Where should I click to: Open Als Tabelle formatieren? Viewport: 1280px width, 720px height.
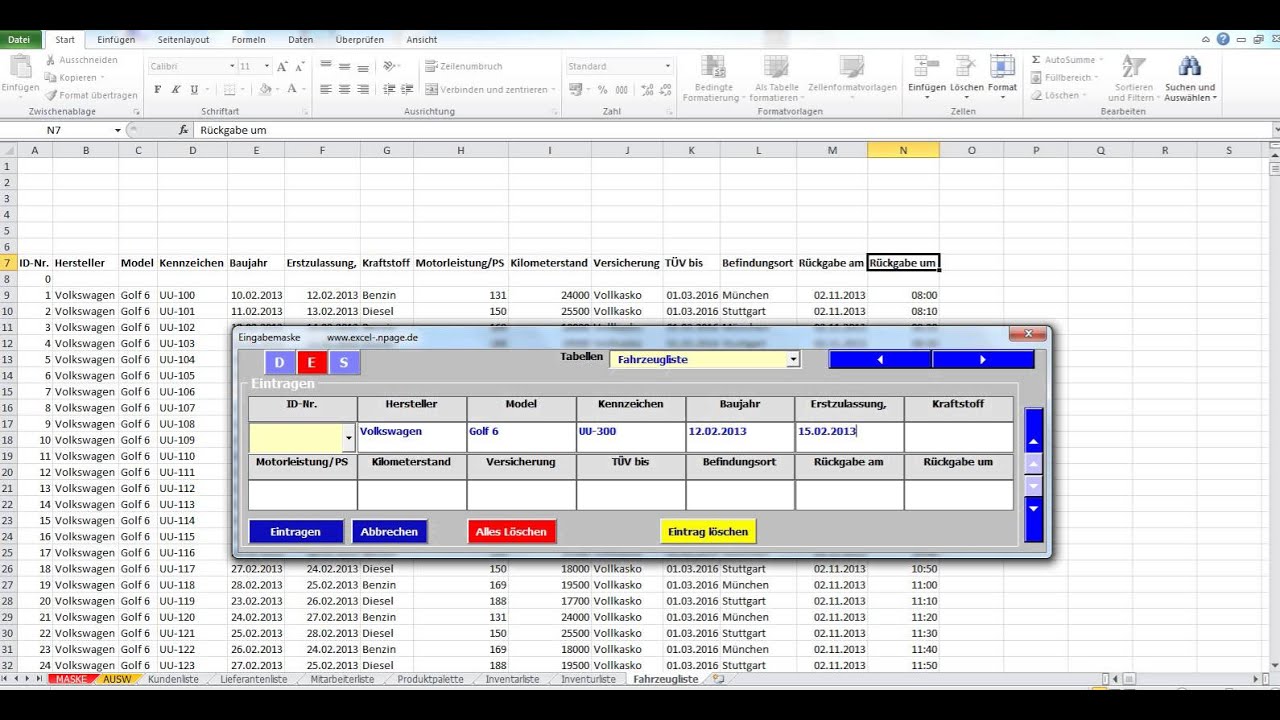pos(776,78)
